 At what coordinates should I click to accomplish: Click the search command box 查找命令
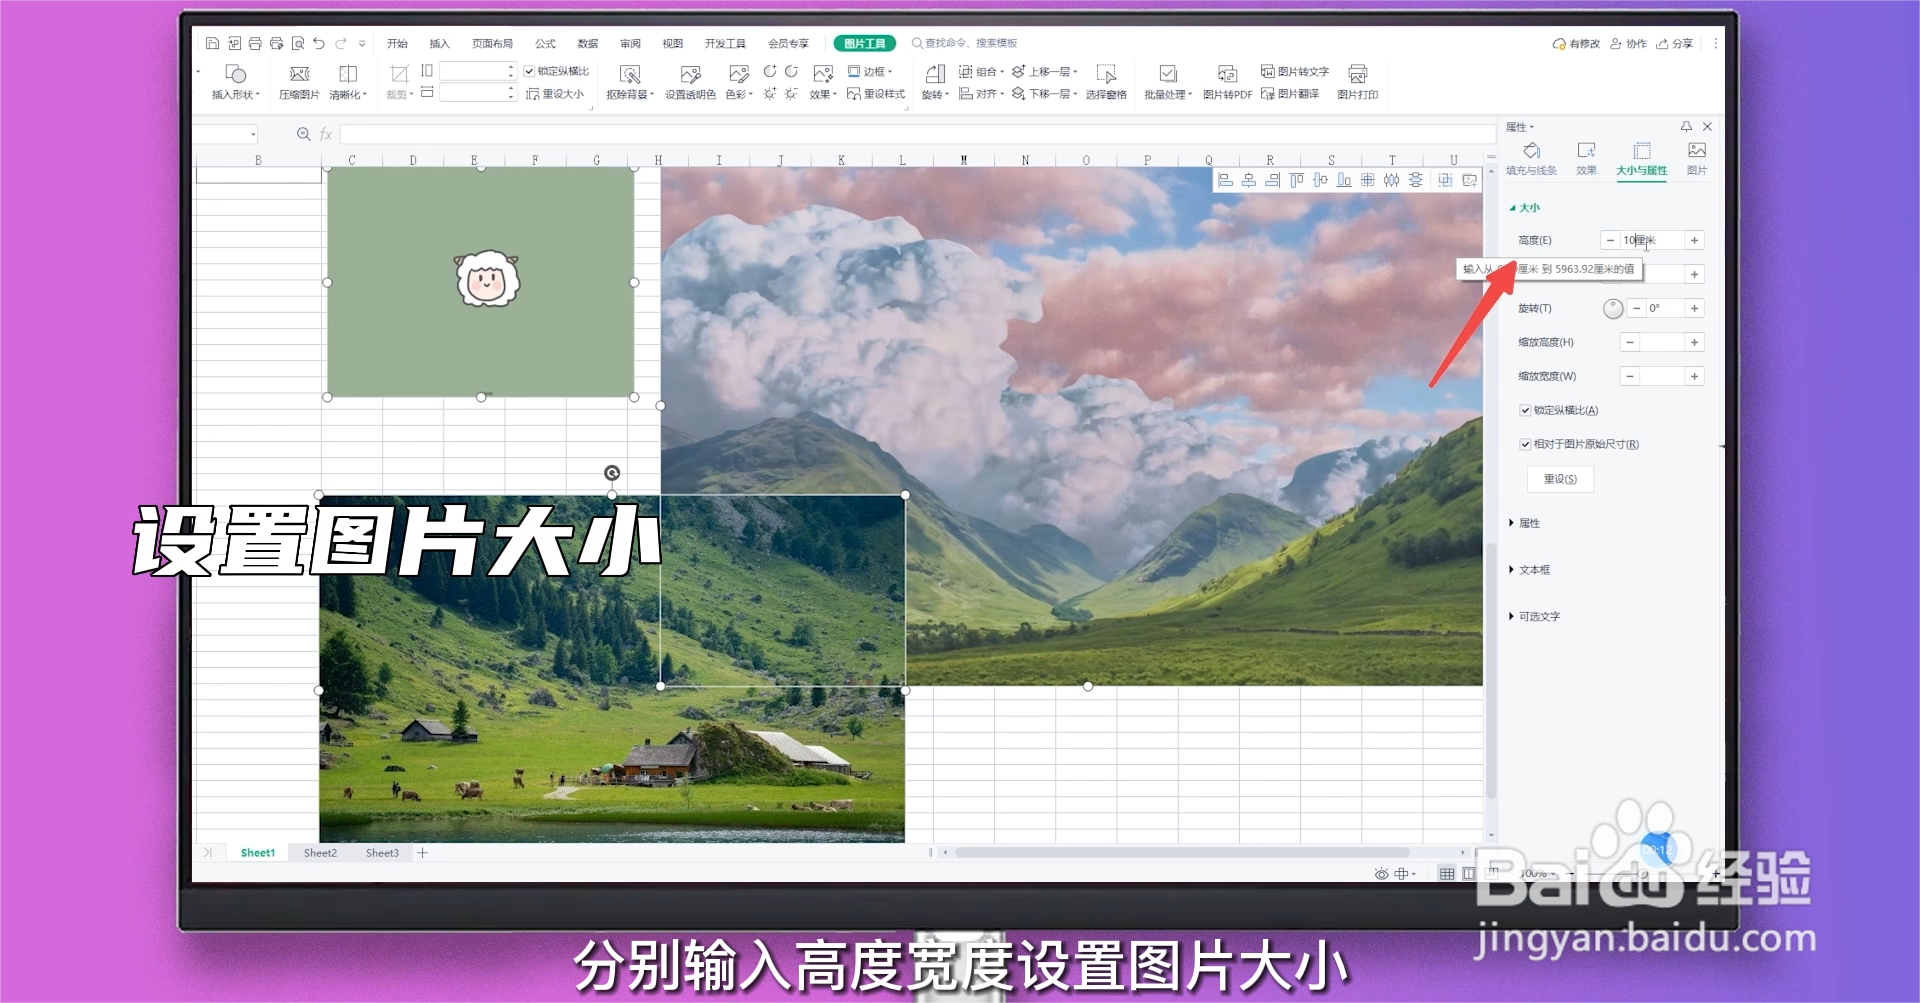(x=965, y=43)
